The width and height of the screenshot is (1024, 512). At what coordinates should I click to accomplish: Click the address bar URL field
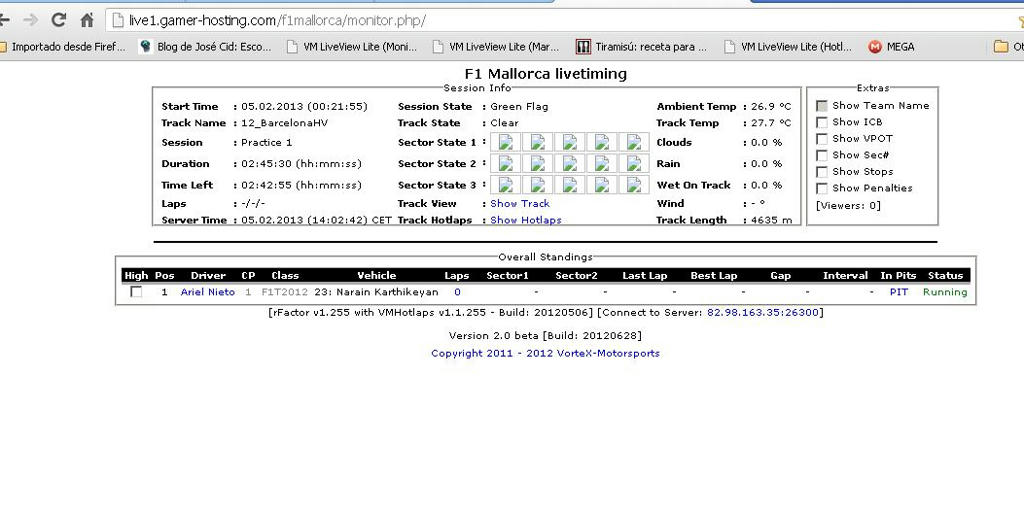coord(562,21)
